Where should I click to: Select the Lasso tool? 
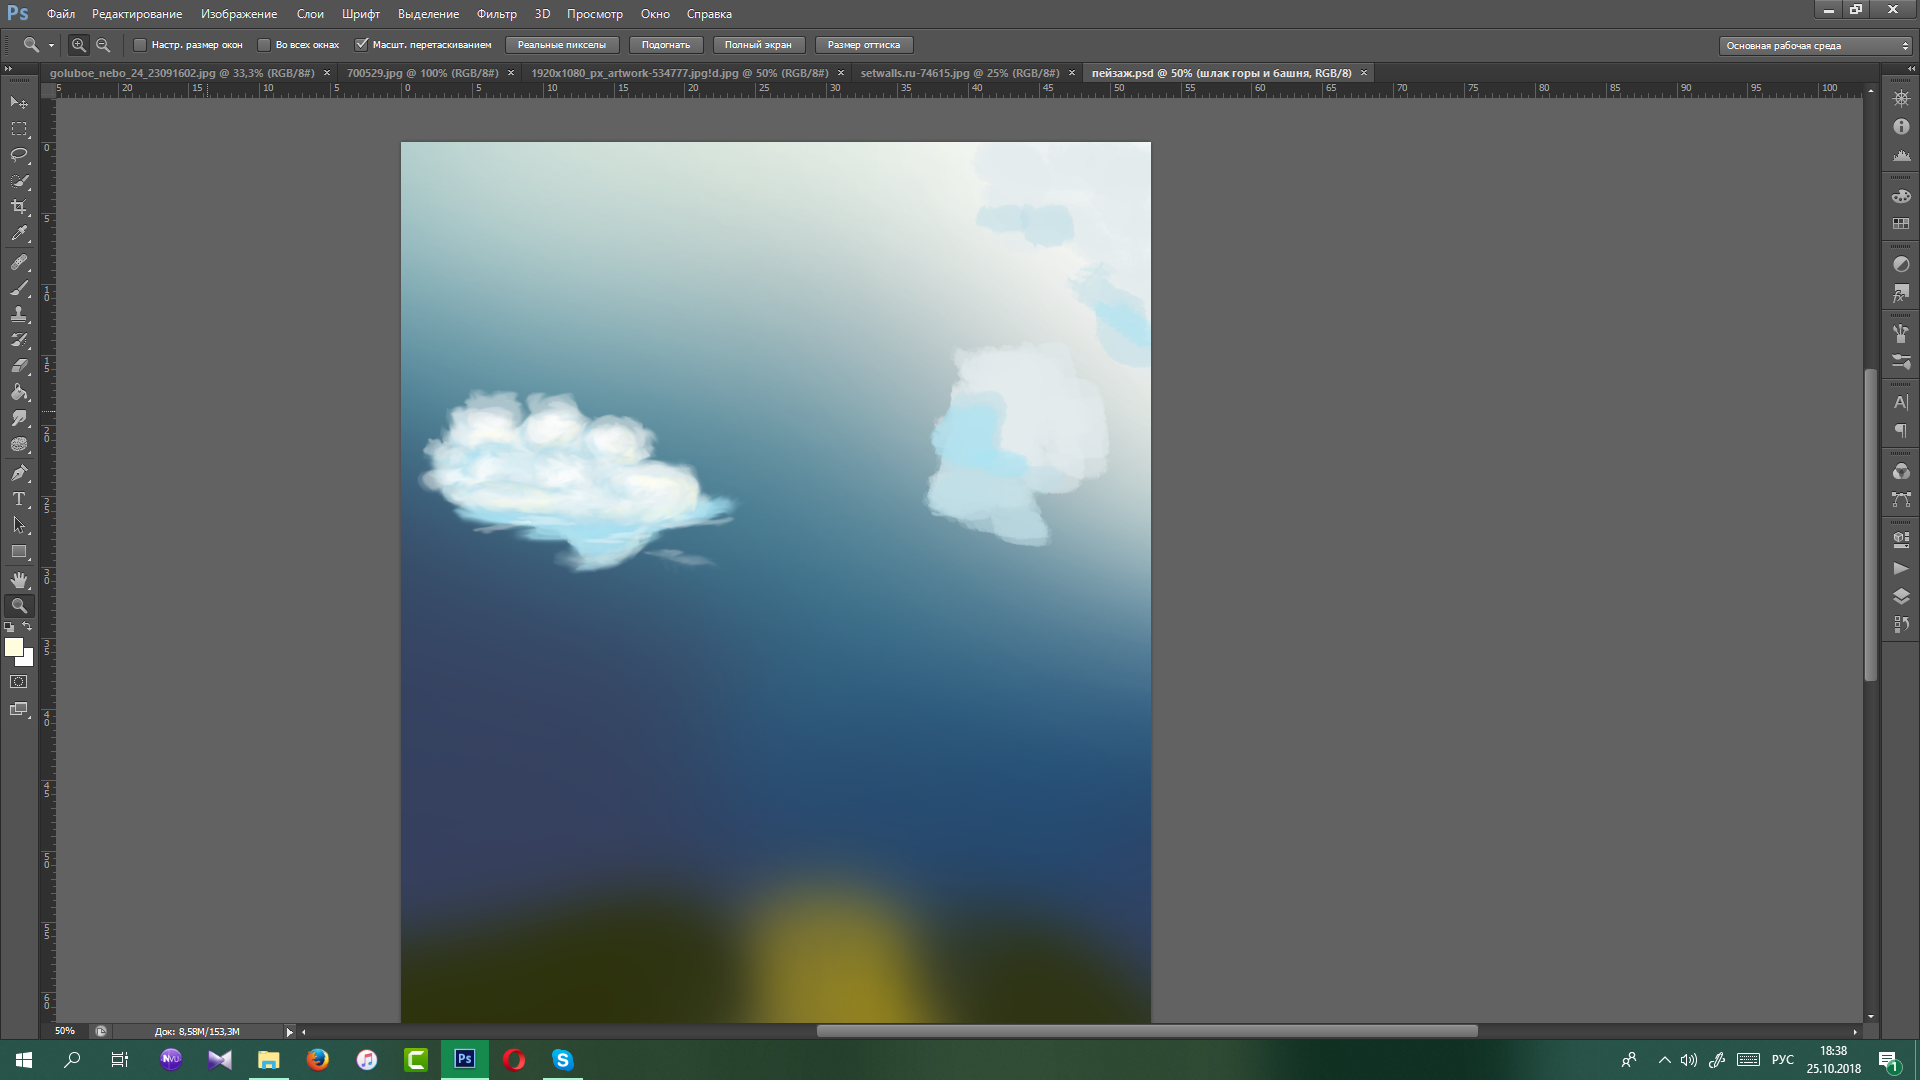[x=19, y=154]
